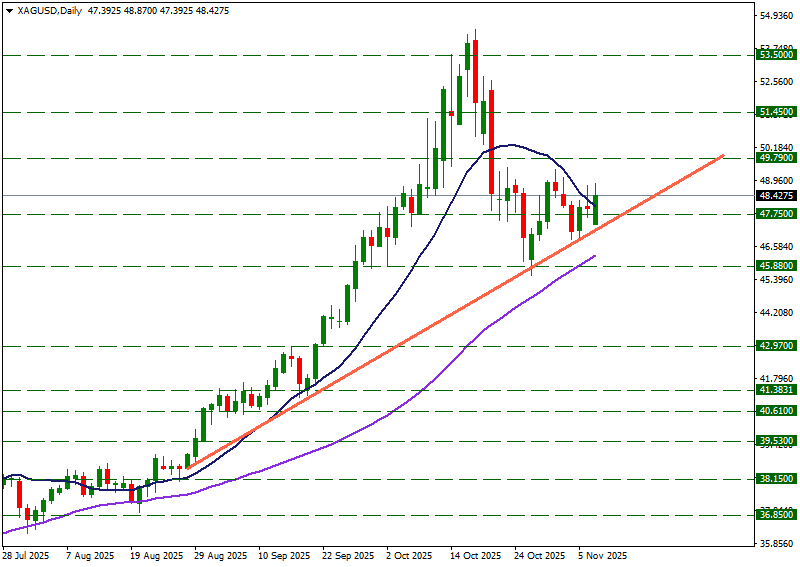
Task: Click the 47.7500 price level label
Action: [x=776, y=214]
